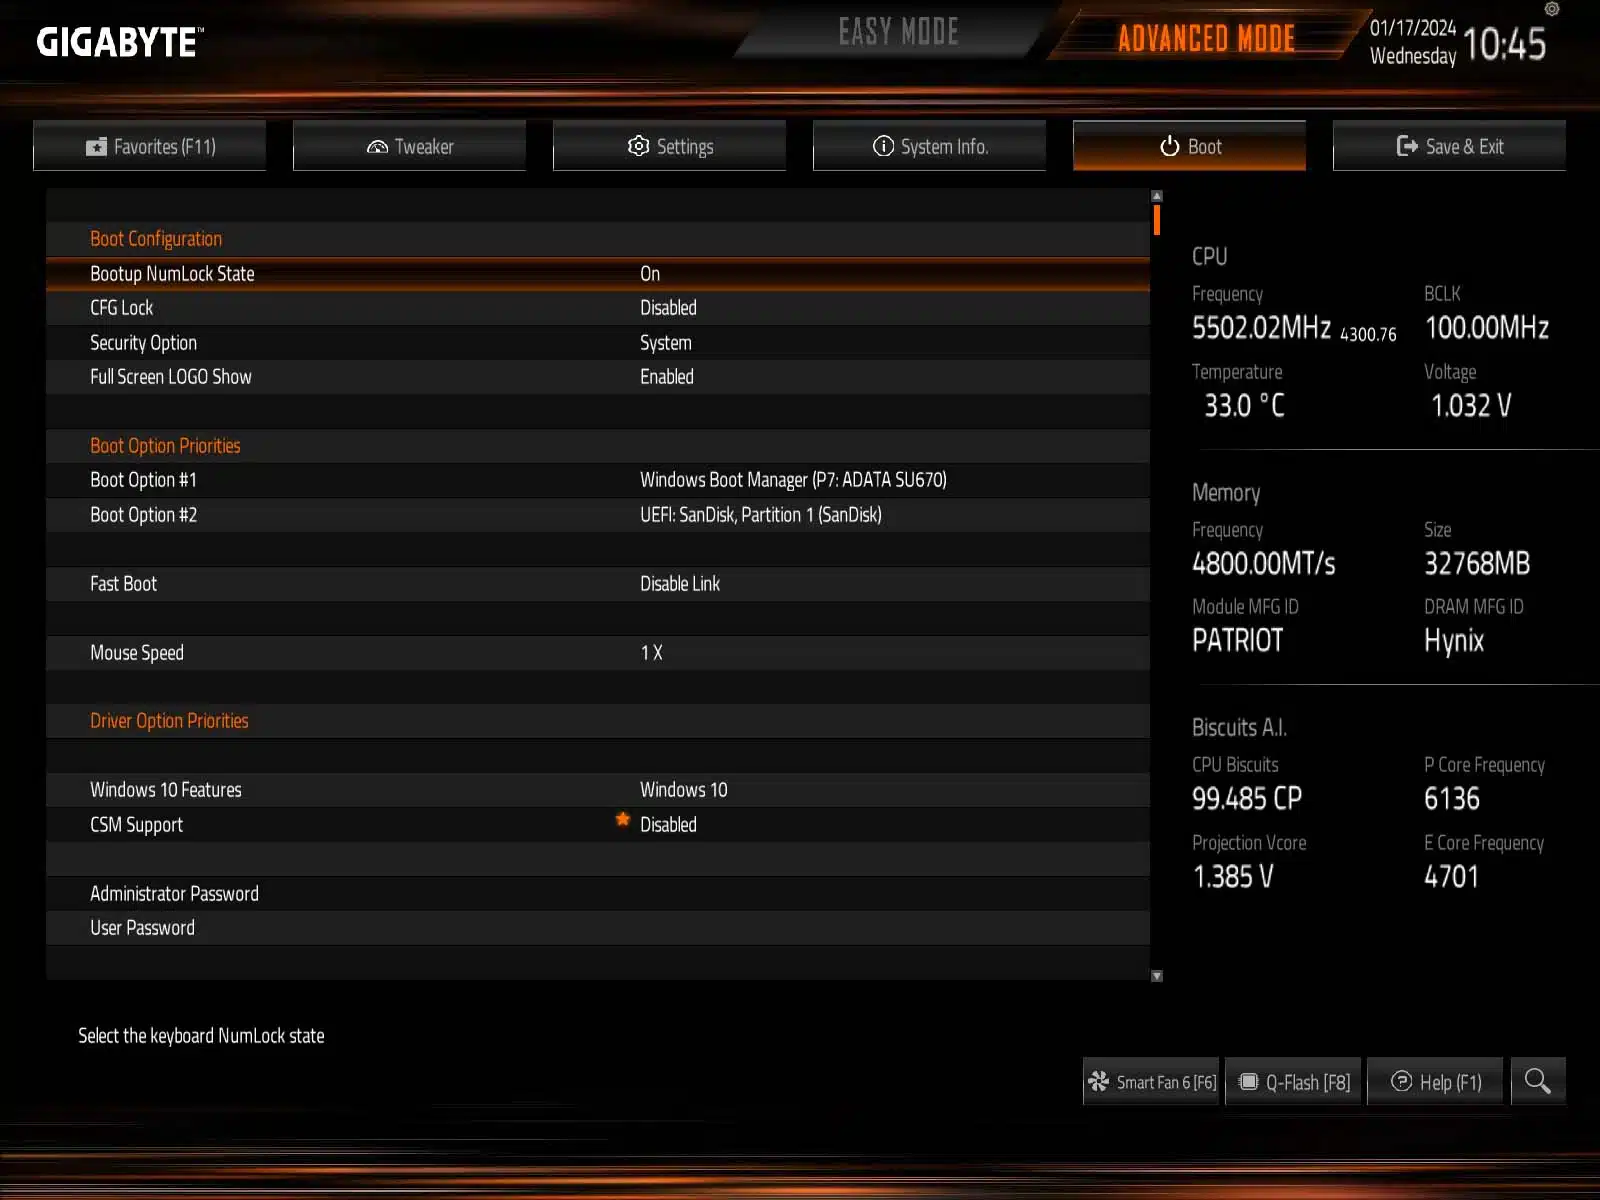The width and height of the screenshot is (1600, 1200).
Task: Click the Driver Option Priorities entry
Action: pos(169,721)
